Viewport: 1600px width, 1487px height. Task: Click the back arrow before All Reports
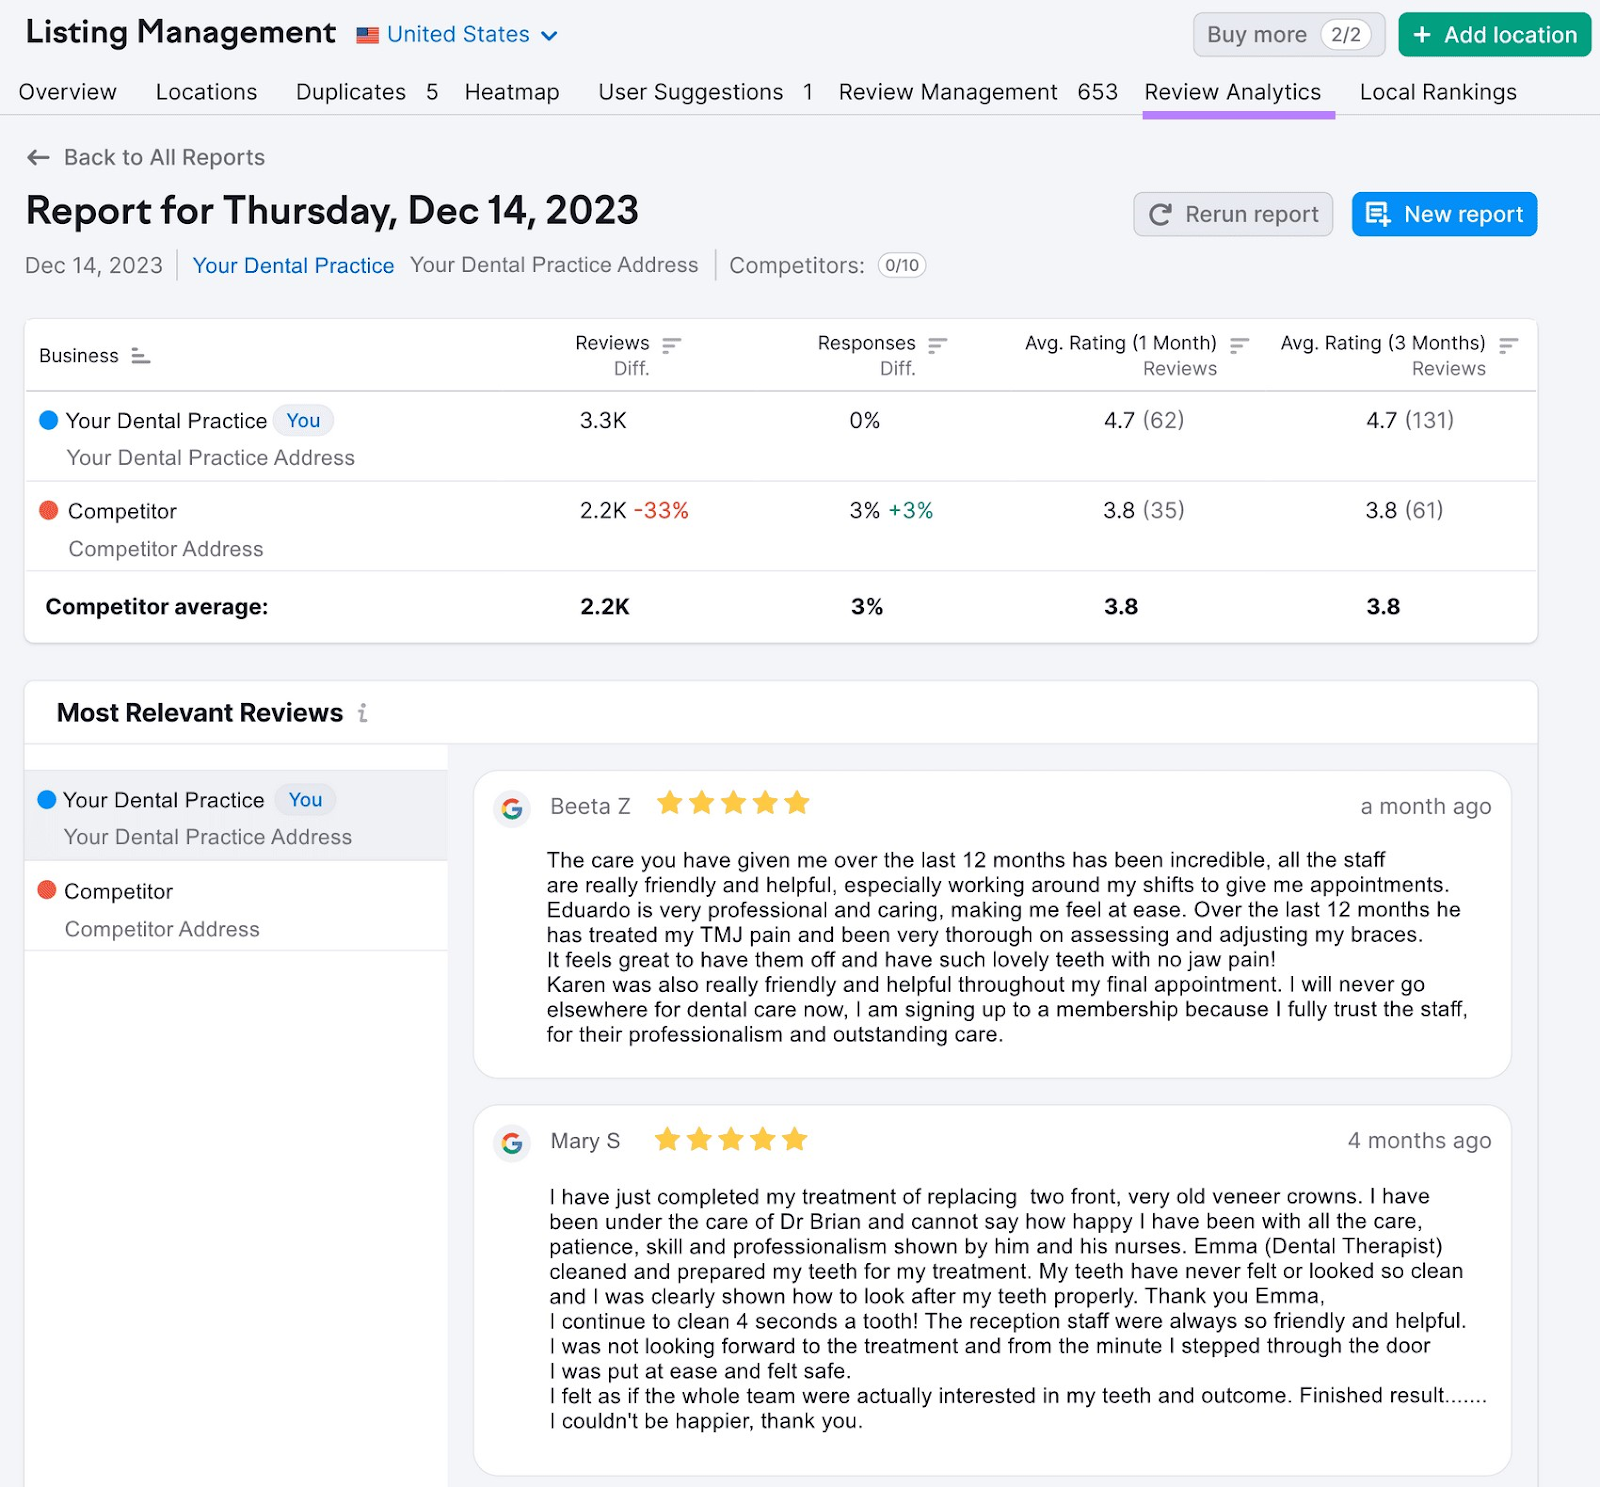[x=38, y=157]
